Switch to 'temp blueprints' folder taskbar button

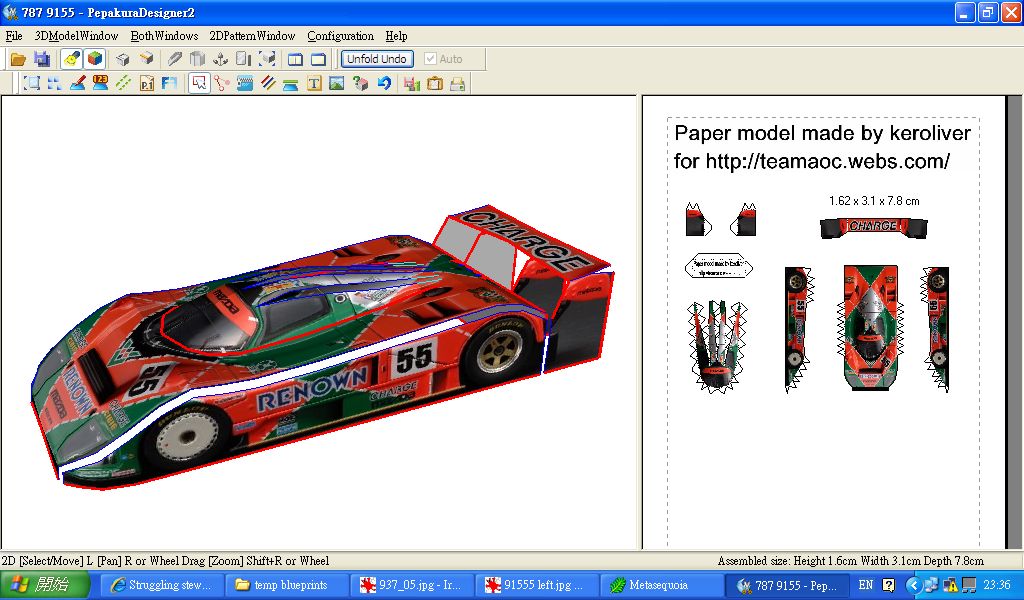click(287, 585)
